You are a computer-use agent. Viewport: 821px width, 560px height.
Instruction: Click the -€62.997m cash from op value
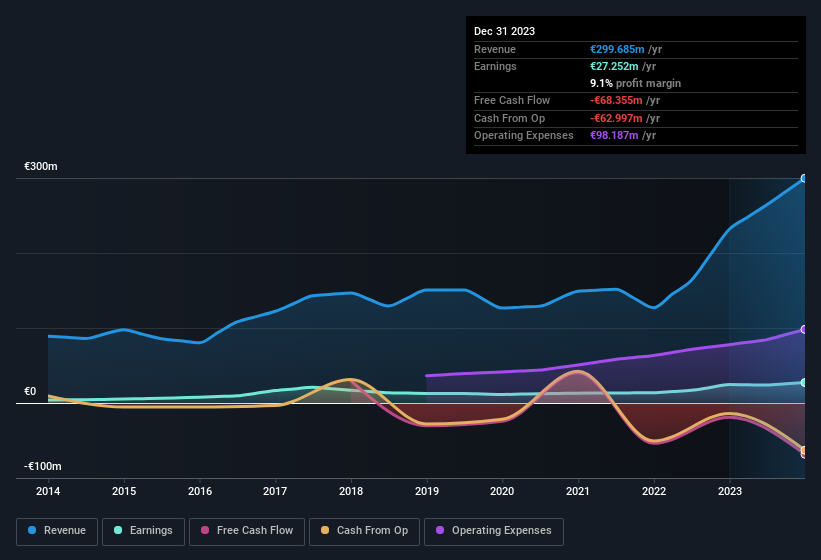point(616,118)
